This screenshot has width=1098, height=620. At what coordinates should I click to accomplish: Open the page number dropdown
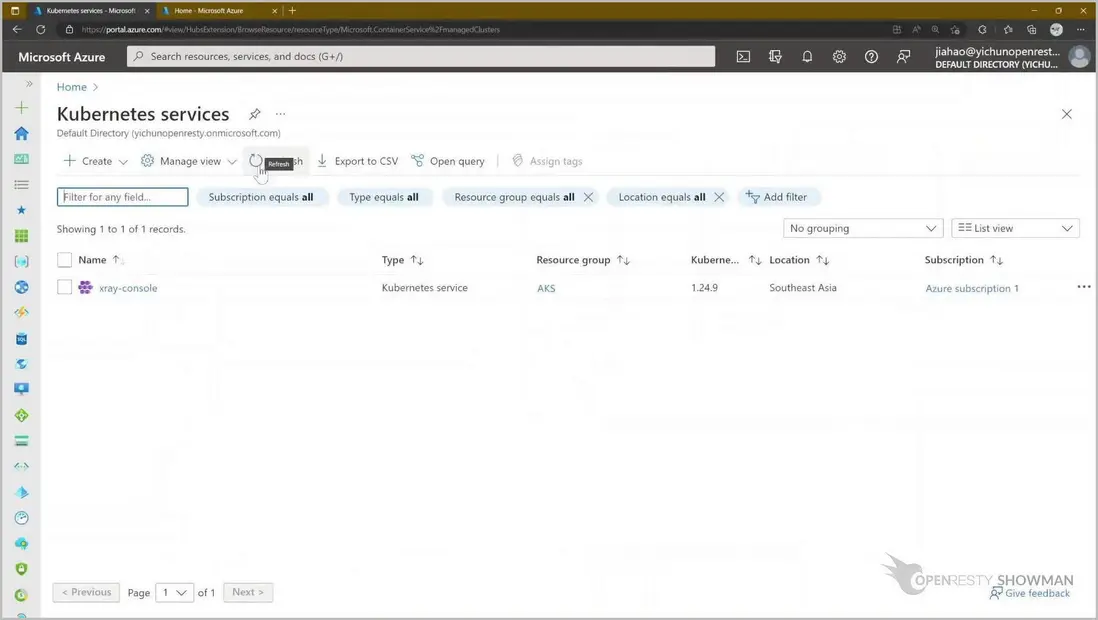(x=174, y=593)
